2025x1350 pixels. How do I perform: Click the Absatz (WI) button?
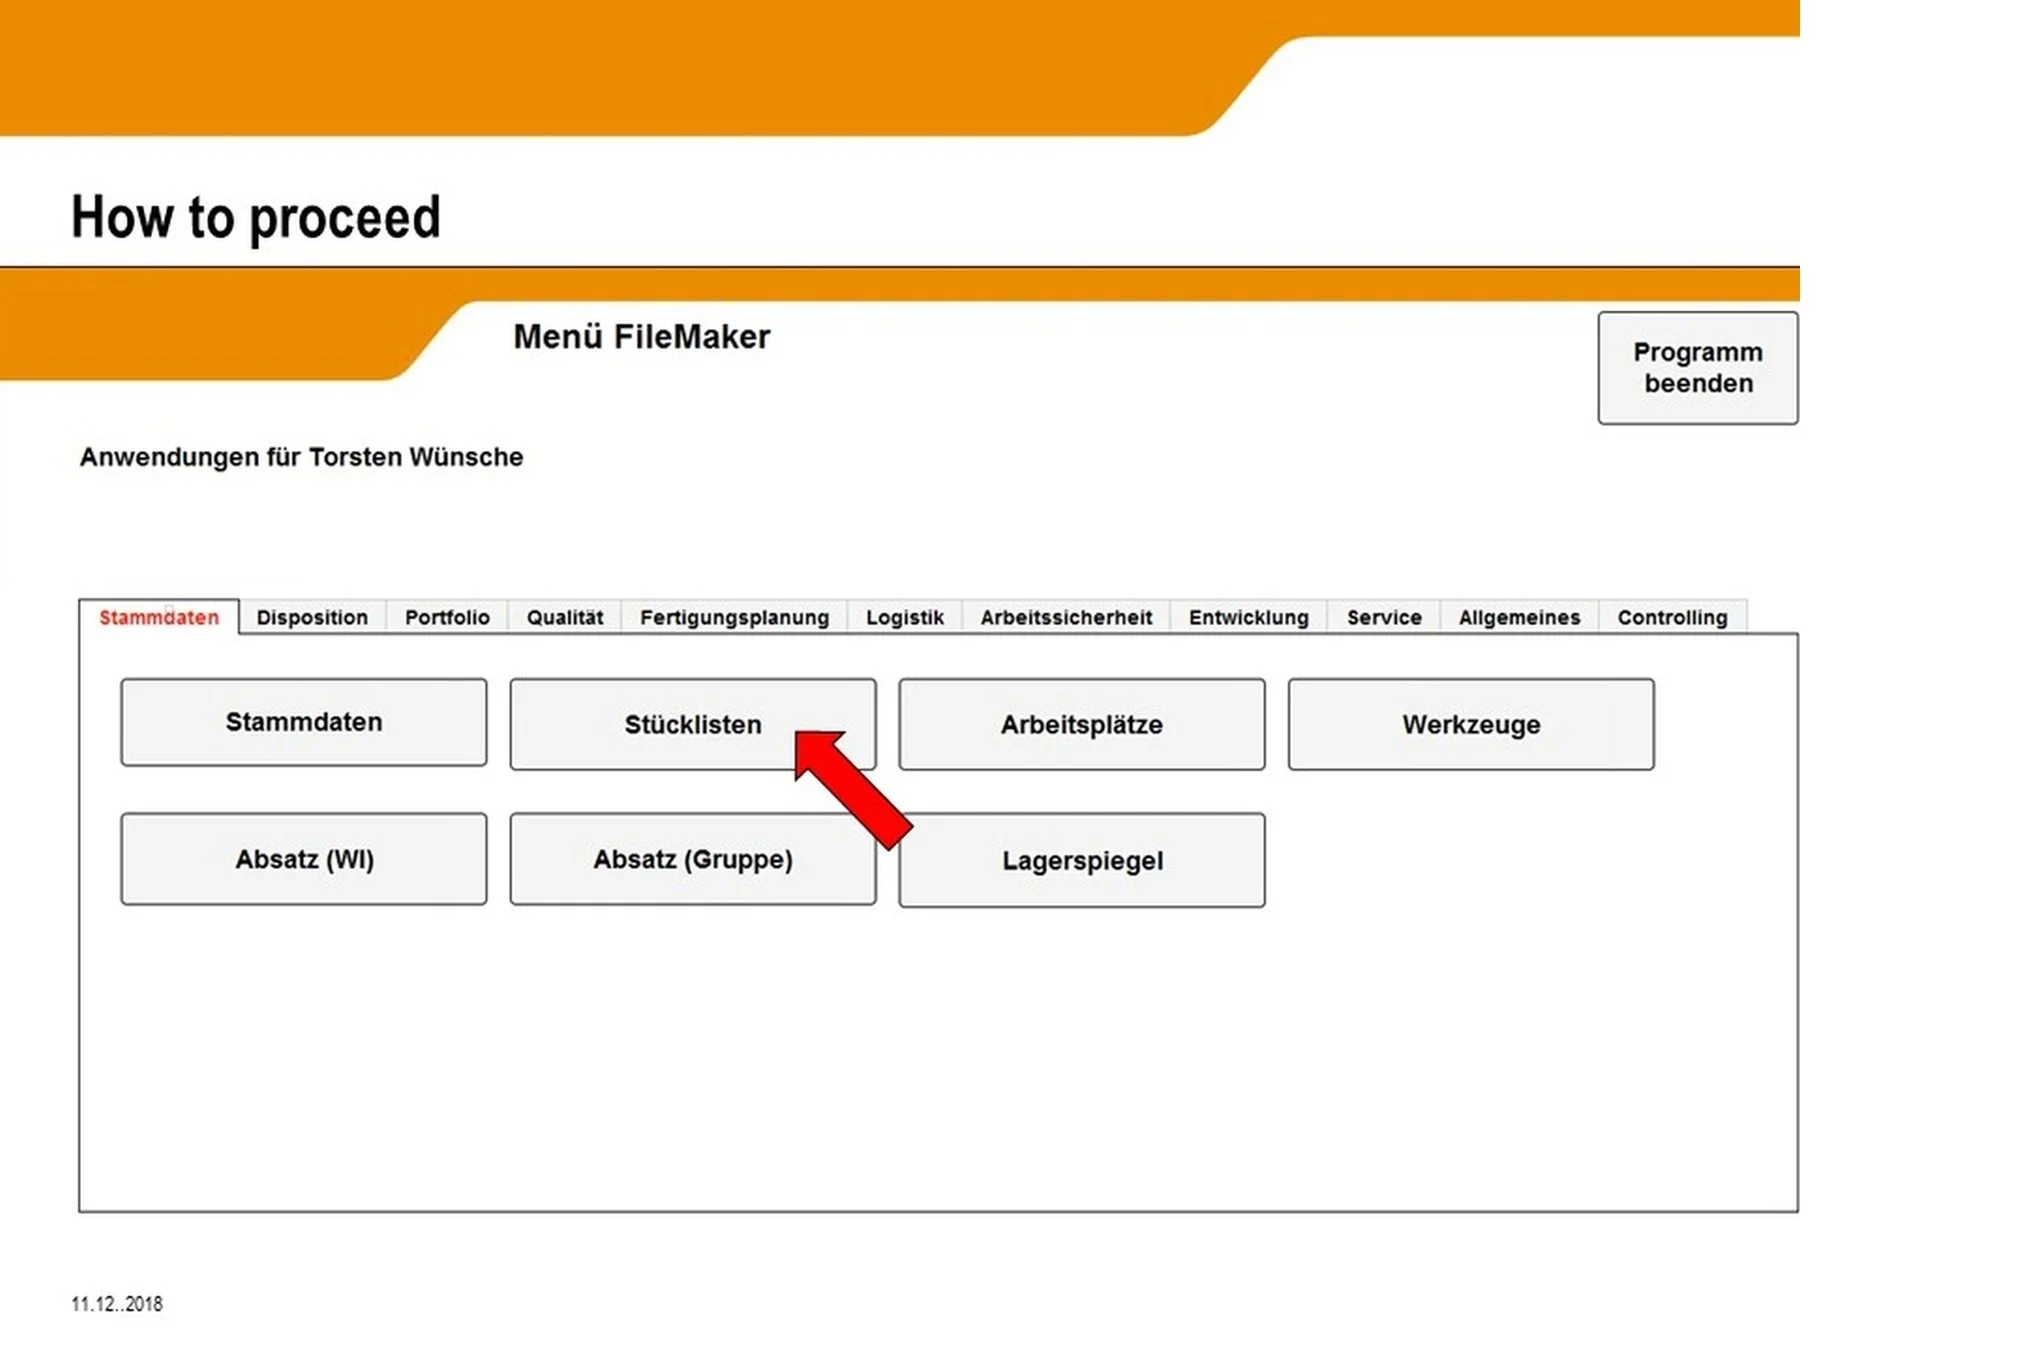click(x=304, y=859)
